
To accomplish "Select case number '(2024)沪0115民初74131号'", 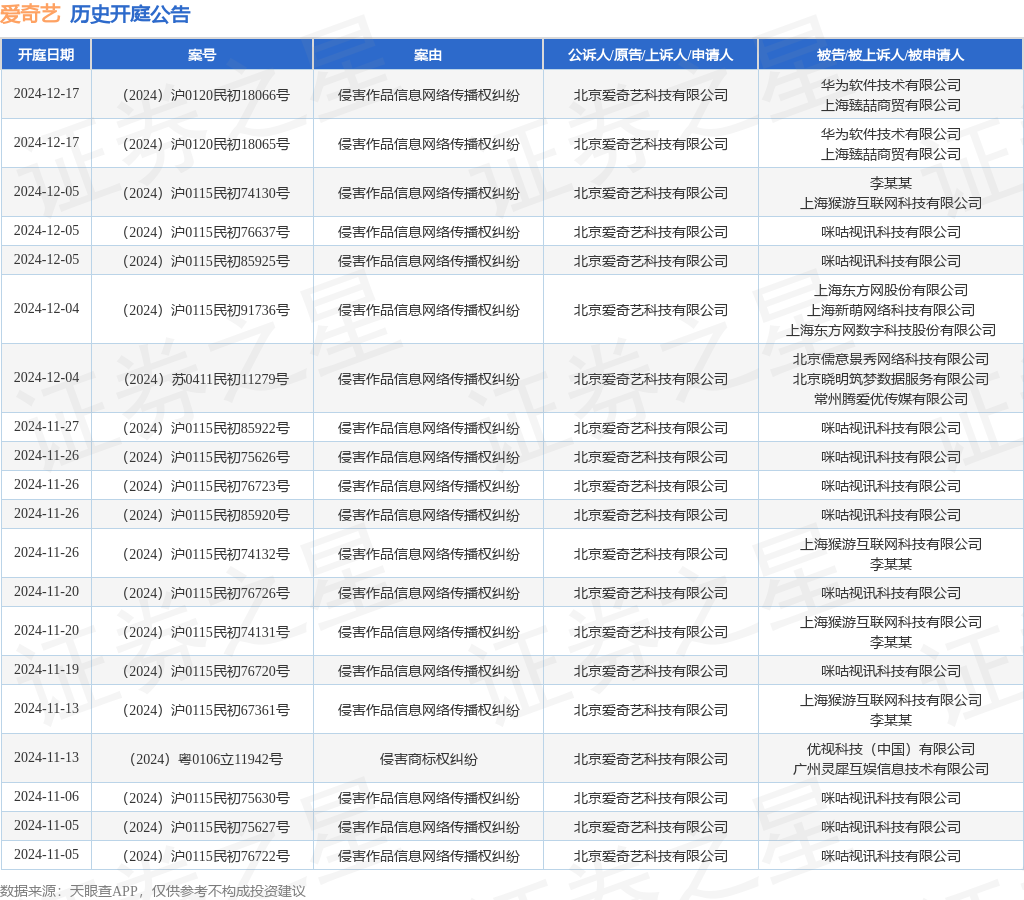I will (x=206, y=632).
